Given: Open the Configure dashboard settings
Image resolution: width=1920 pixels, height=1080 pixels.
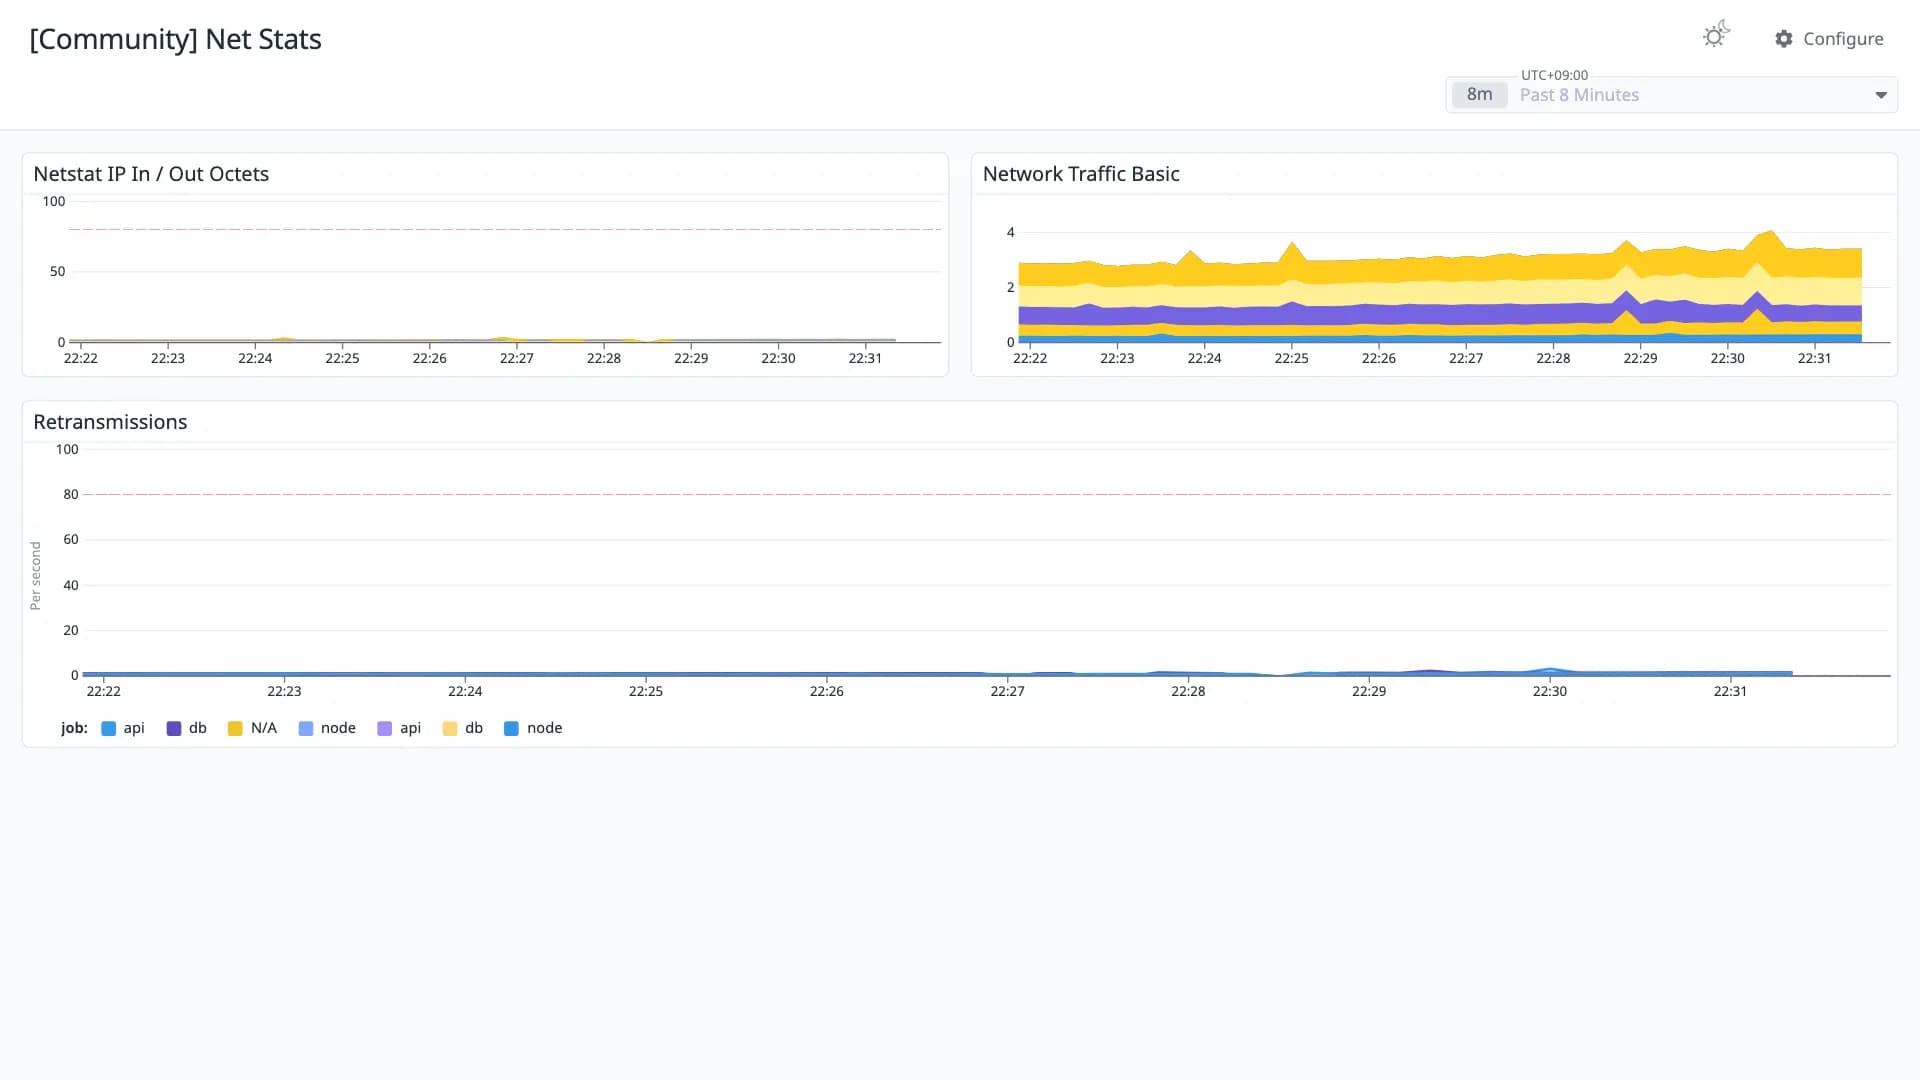Looking at the screenshot, I should click(1829, 39).
